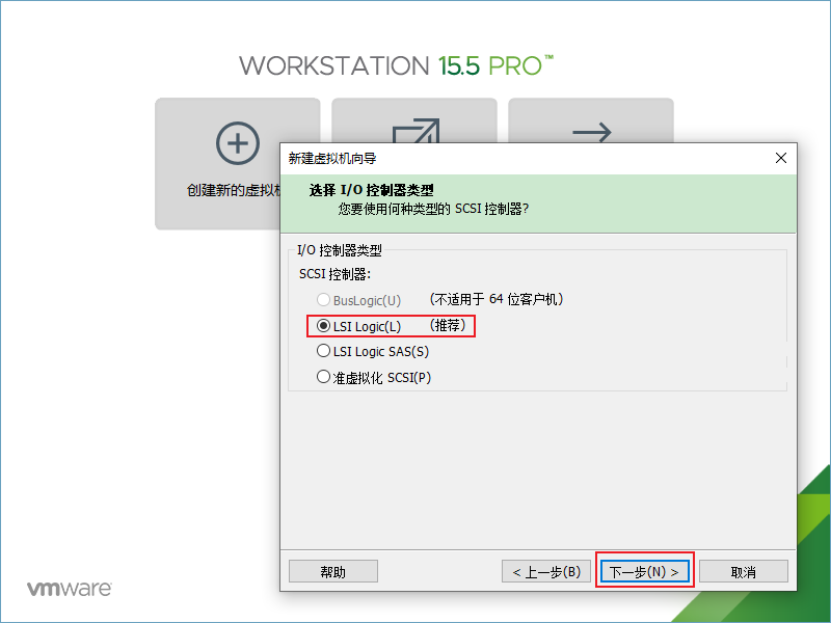The image size is (831, 623).
Task: Click the vmware logo at bottom left
Action: (x=69, y=589)
